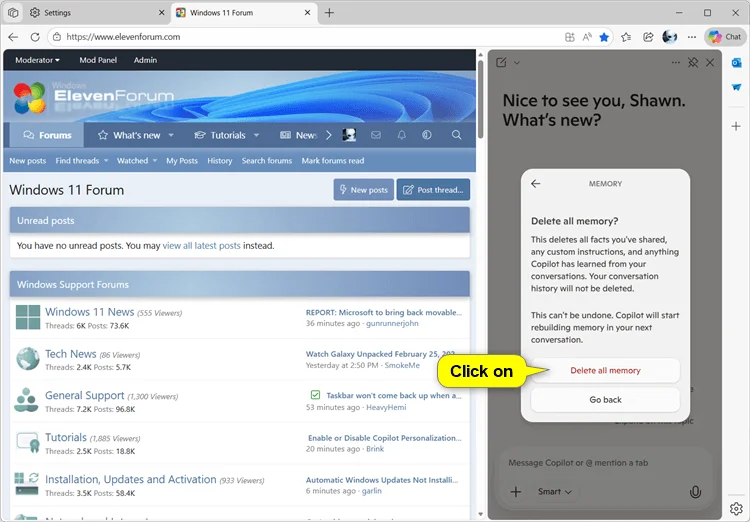Open browser Settings and more ellipsis
Screen dimensions: 750x522
pyautogui.click(x=692, y=37)
